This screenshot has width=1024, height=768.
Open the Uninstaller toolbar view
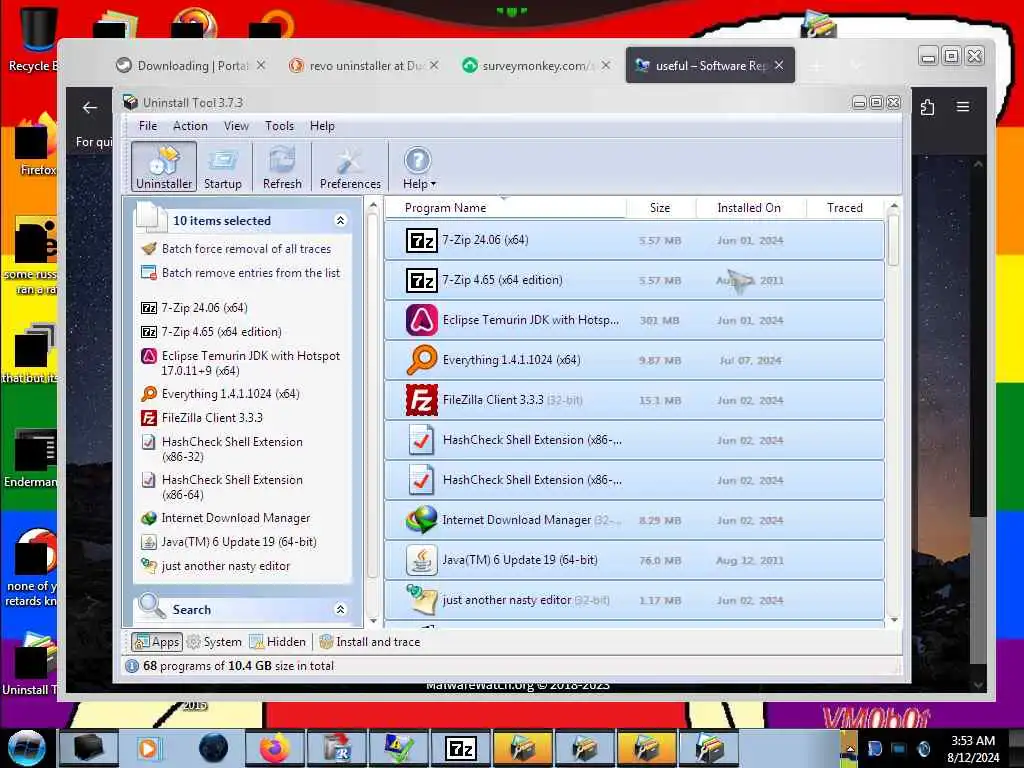pos(163,167)
